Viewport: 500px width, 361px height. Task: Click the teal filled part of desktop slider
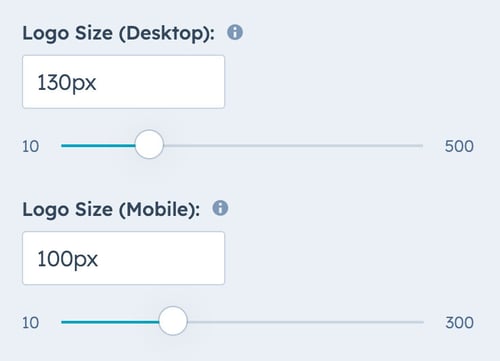pos(98,145)
